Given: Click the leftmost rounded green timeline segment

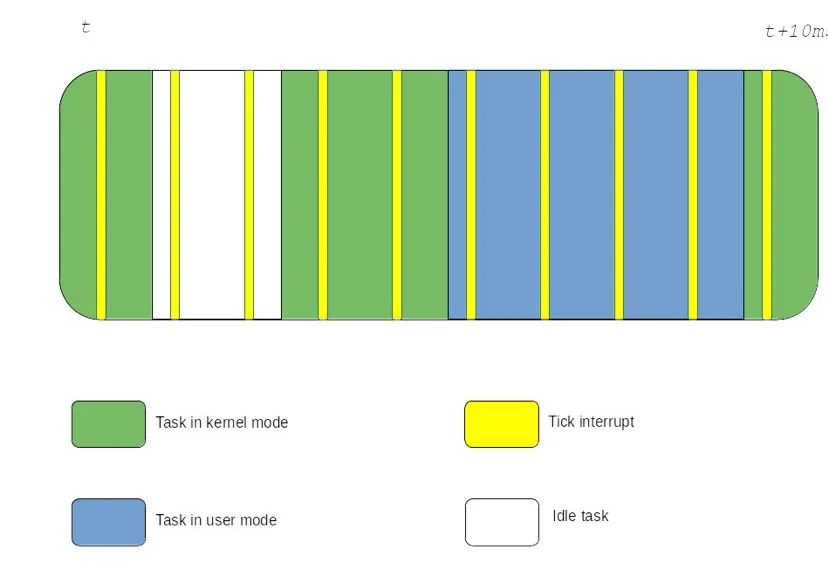Looking at the screenshot, I should click(78, 195).
